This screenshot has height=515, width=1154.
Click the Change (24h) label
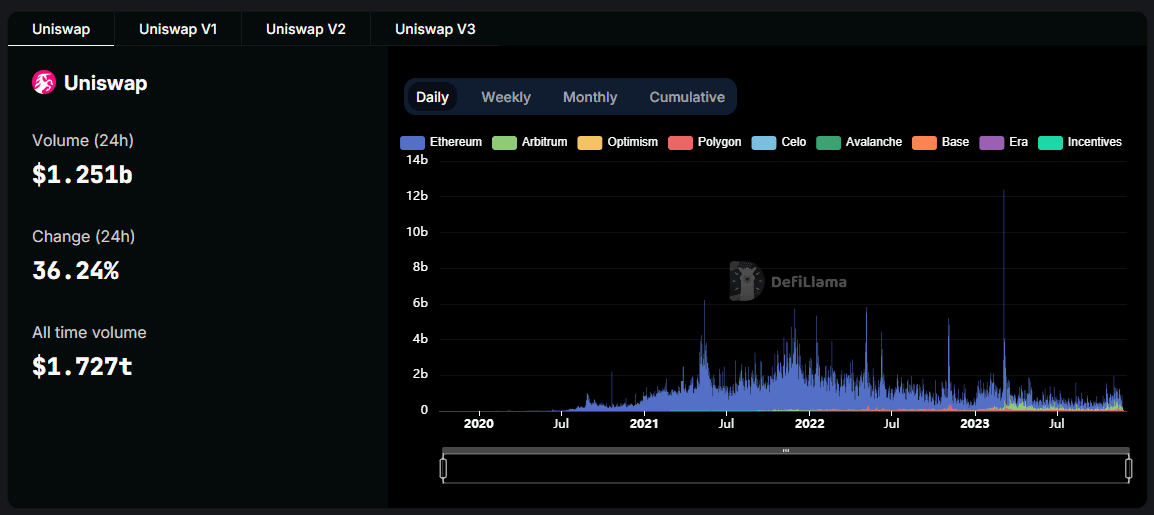point(84,236)
